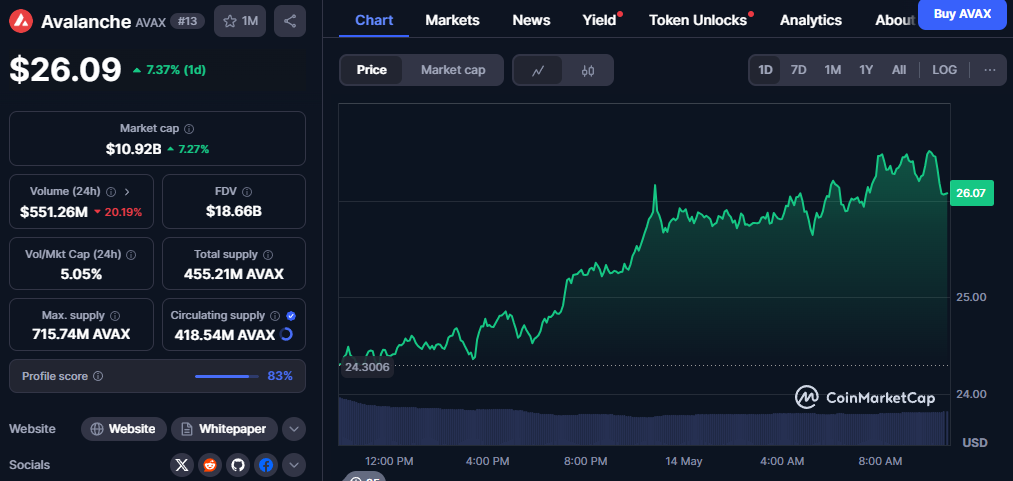Click the $18.66B FDV value
Image resolution: width=1013 pixels, height=481 pixels.
[x=234, y=211]
